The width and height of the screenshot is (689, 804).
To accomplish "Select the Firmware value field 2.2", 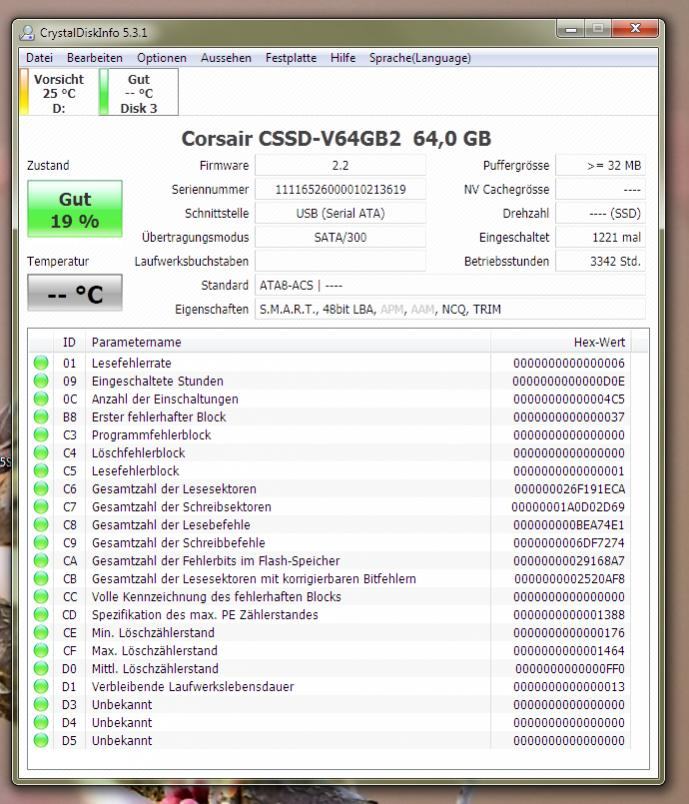I will 340,166.
